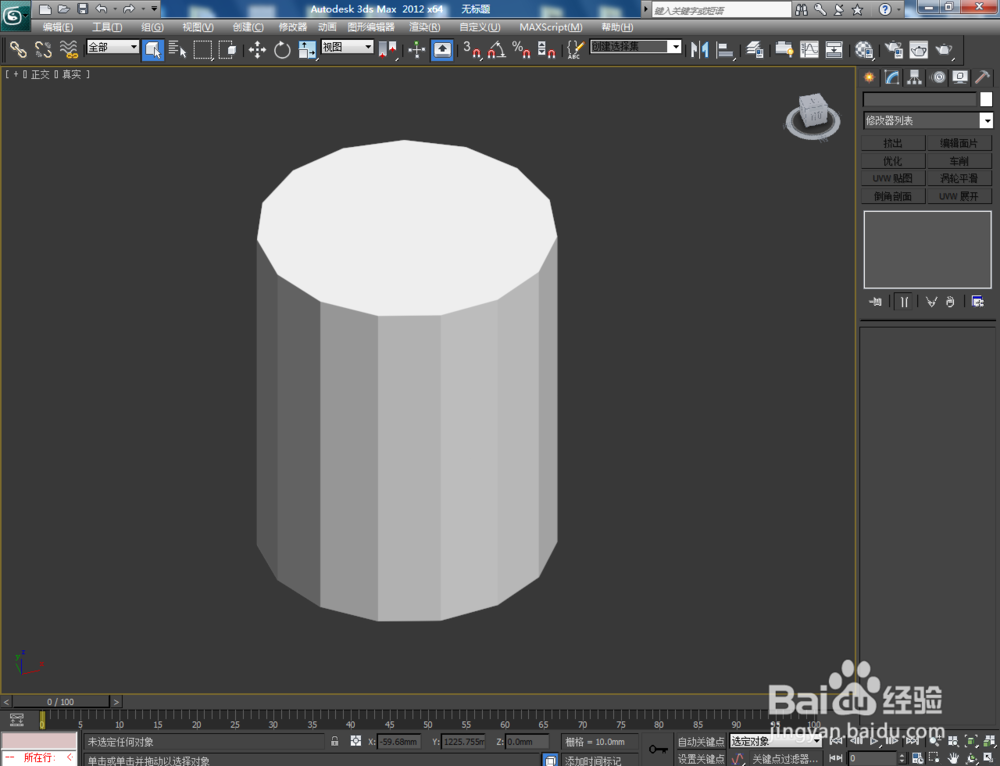The image size is (1000, 766).
Task: Click the 关键点过滤器 button
Action: (784, 758)
